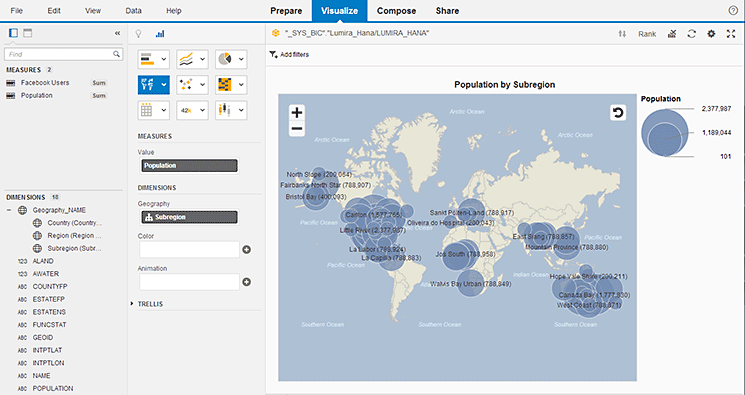
Task: Open help question mark
Action: point(733,10)
